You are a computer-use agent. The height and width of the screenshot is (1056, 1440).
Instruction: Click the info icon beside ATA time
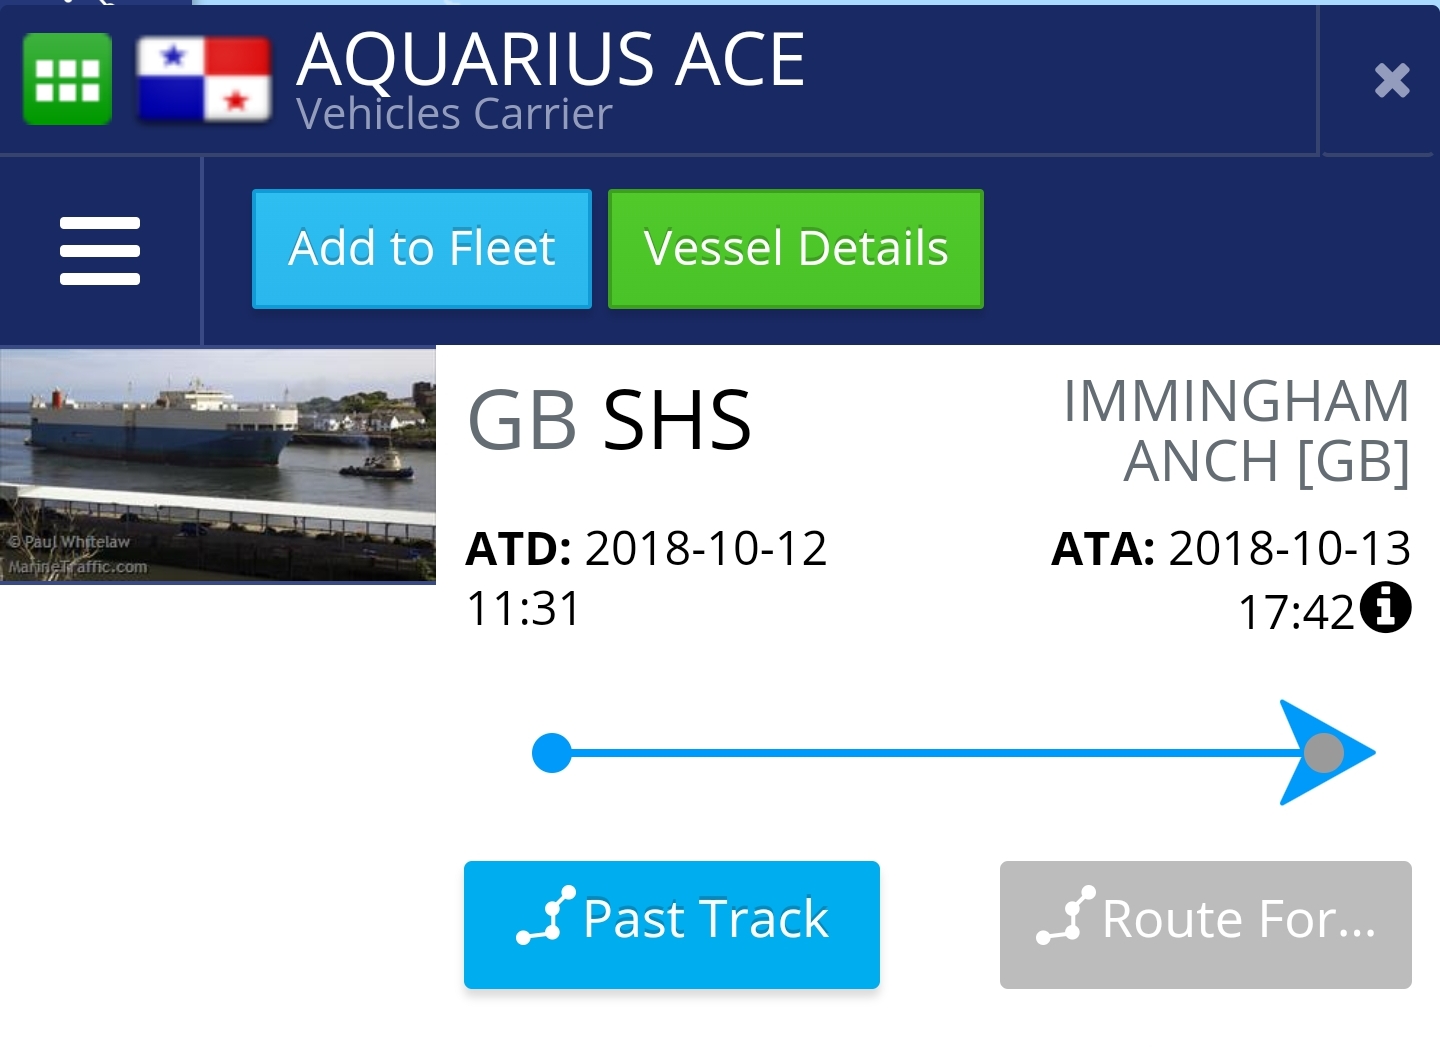1386,608
